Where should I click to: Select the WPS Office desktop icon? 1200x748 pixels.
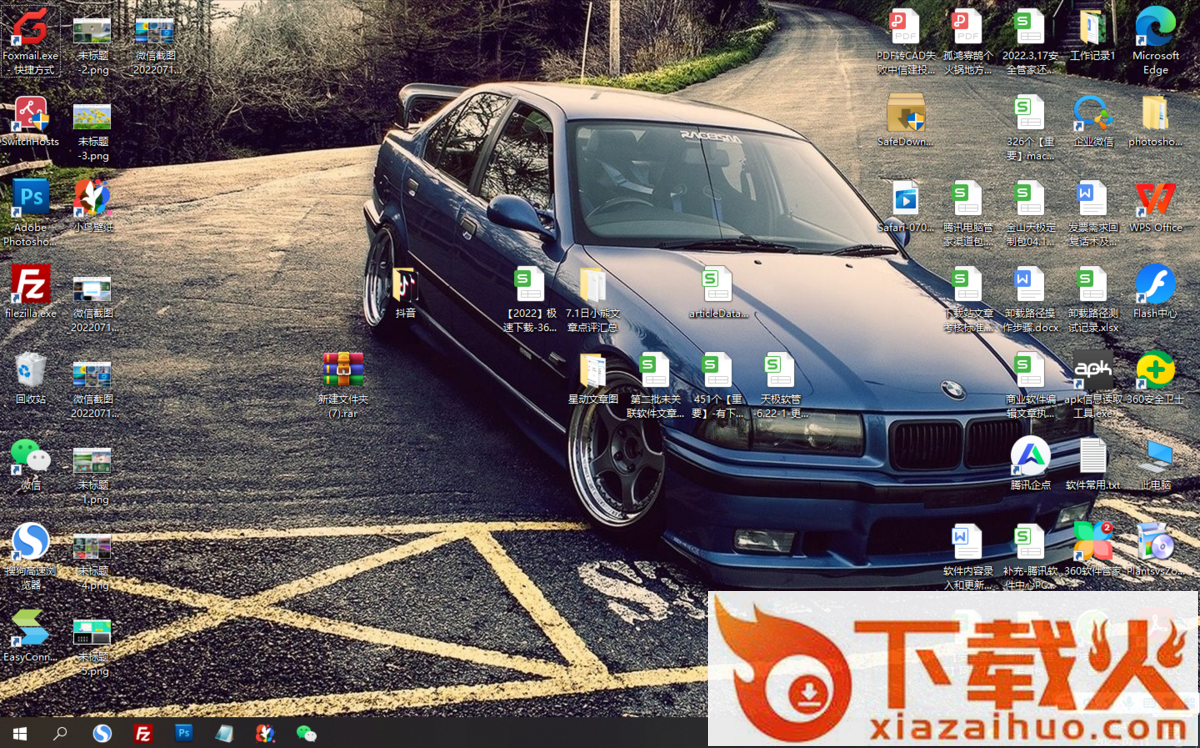1155,199
